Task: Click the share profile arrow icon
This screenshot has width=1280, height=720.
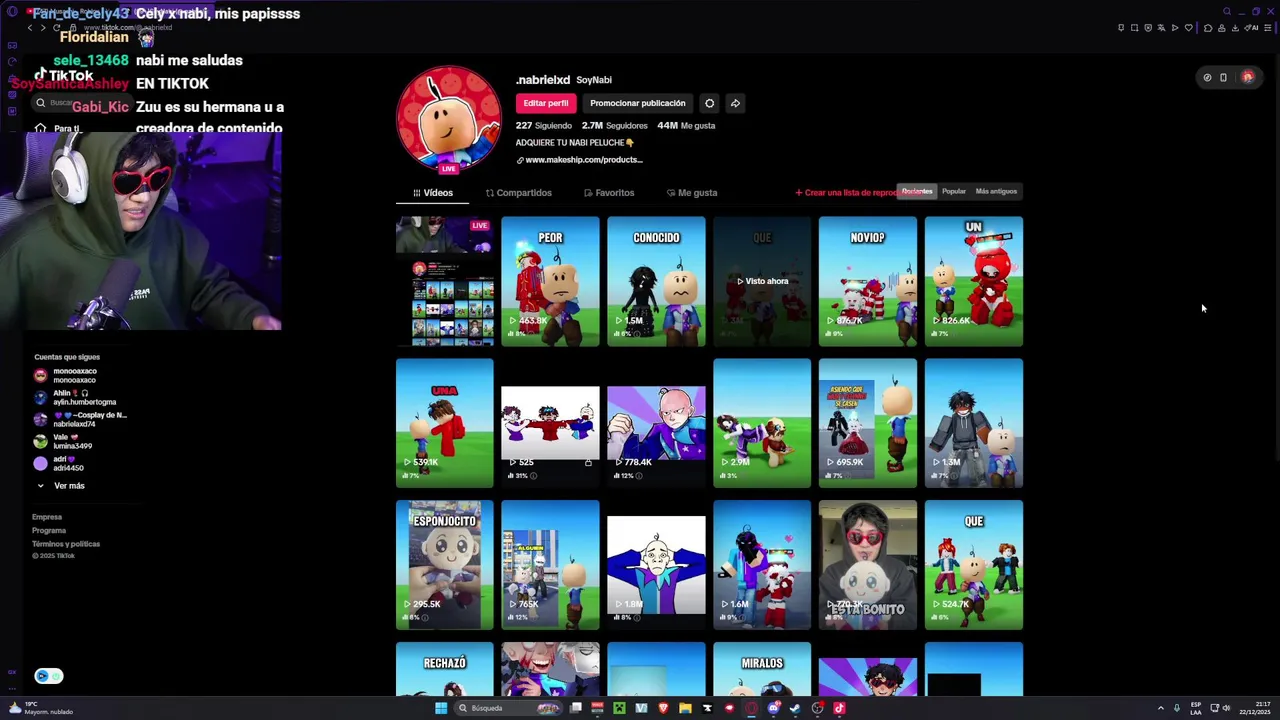Action: coord(735,103)
